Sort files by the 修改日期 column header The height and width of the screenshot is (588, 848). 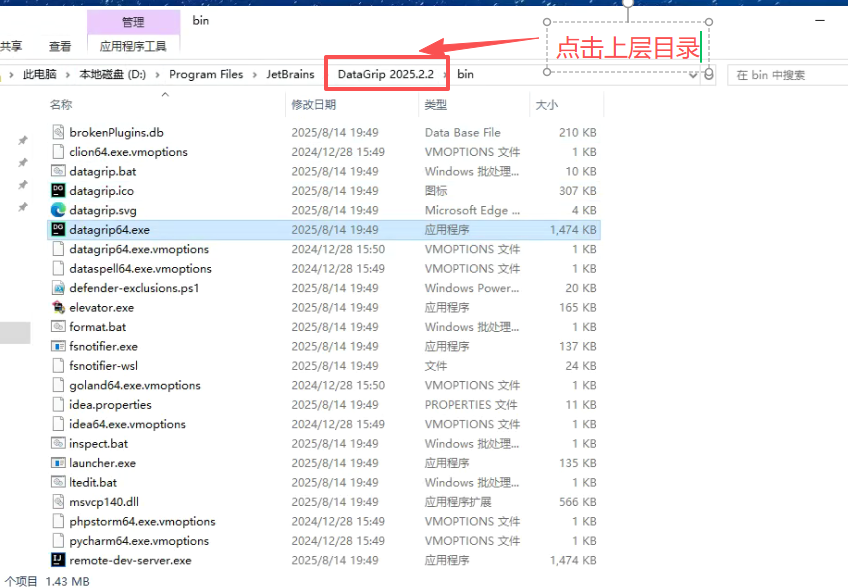313,104
